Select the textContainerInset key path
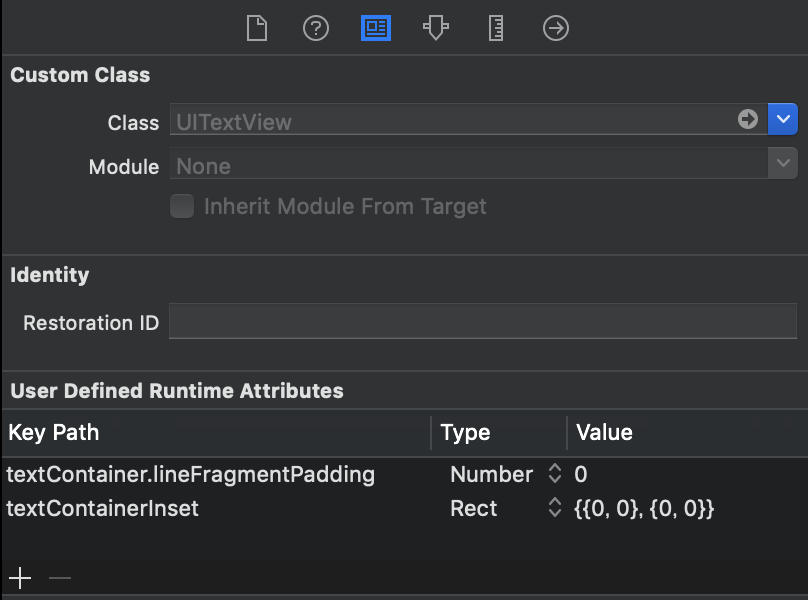The image size is (808, 600). pos(103,508)
